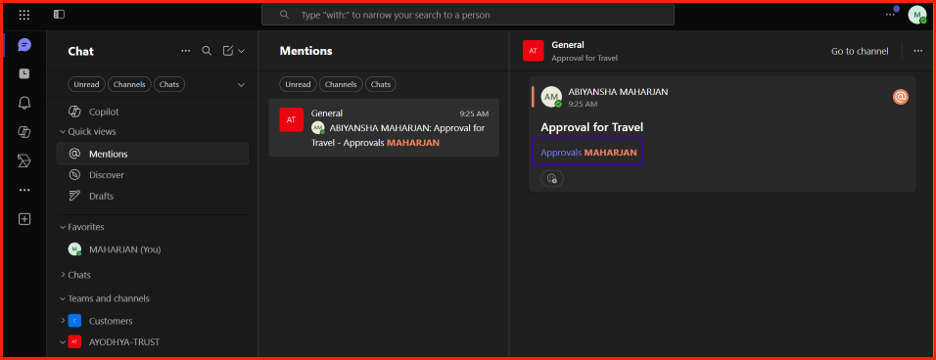The image size is (936, 360).
Task: Collapse Teams and channels section
Action: pyautogui.click(x=63, y=299)
